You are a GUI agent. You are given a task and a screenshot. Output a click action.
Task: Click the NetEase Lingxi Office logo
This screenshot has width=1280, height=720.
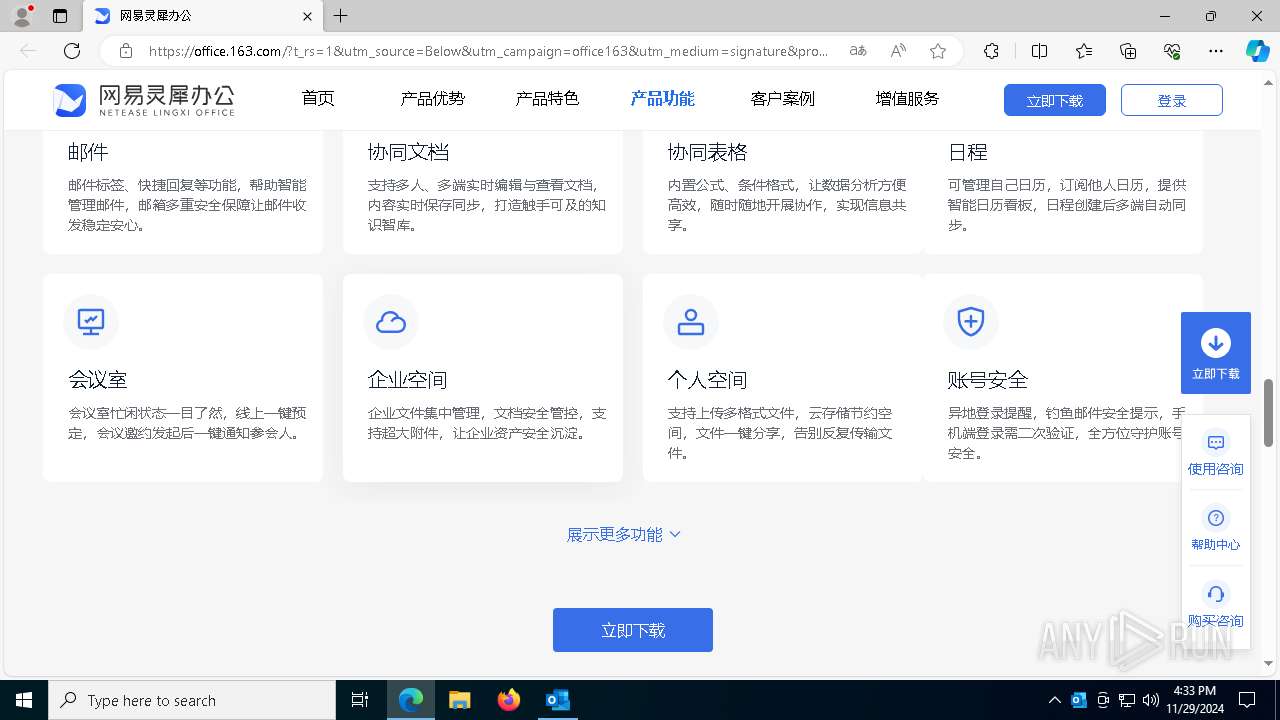coord(144,100)
